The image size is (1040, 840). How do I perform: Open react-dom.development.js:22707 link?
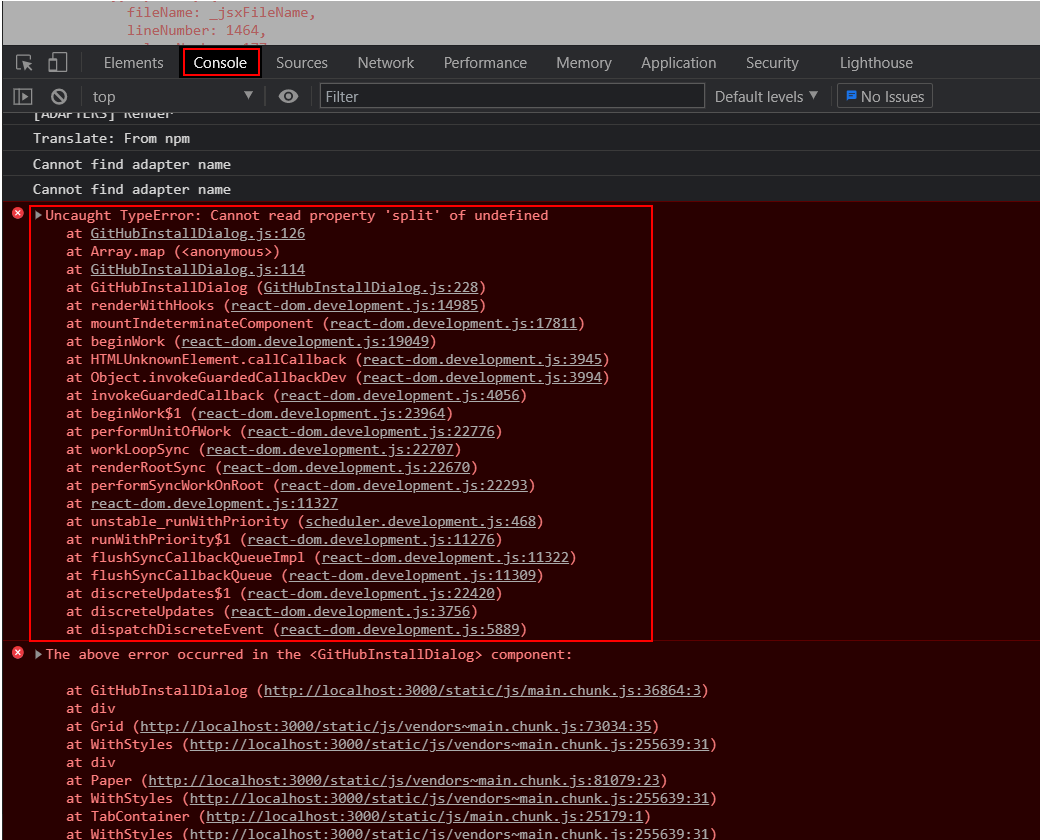click(330, 449)
